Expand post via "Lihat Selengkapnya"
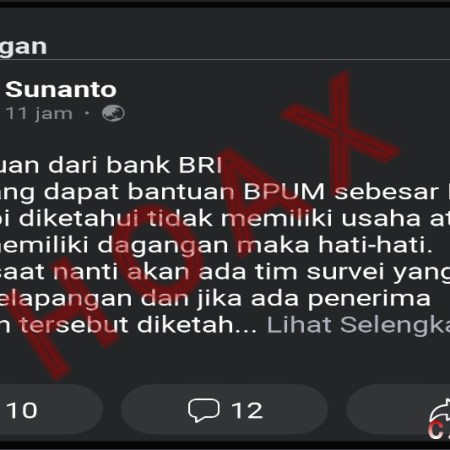This screenshot has width=450, height=450. [x=358, y=324]
